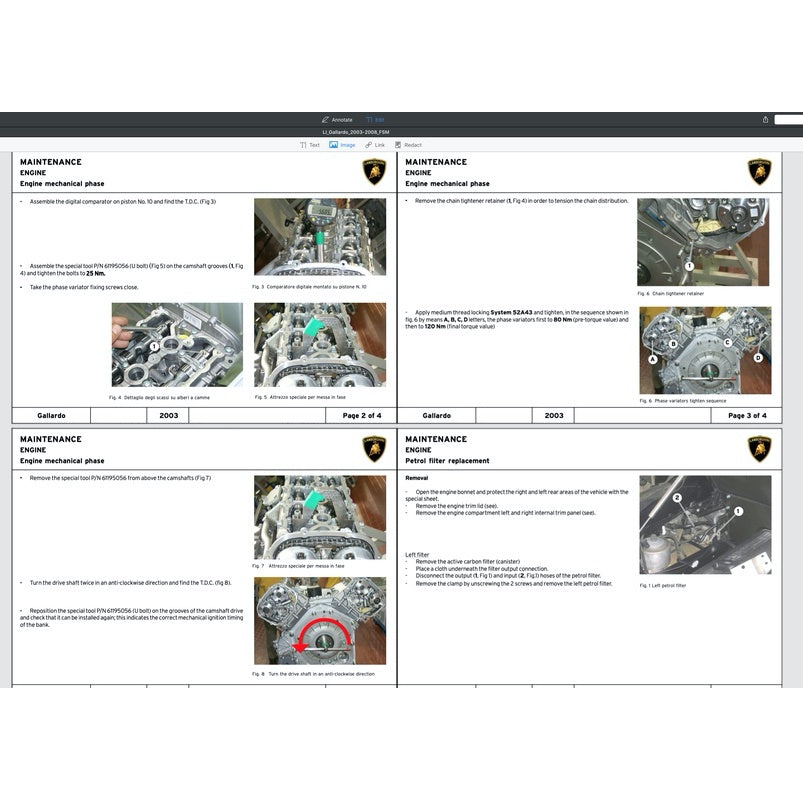Select the left petrol filter photo
803x803 pixels.
pyautogui.click(x=705, y=524)
